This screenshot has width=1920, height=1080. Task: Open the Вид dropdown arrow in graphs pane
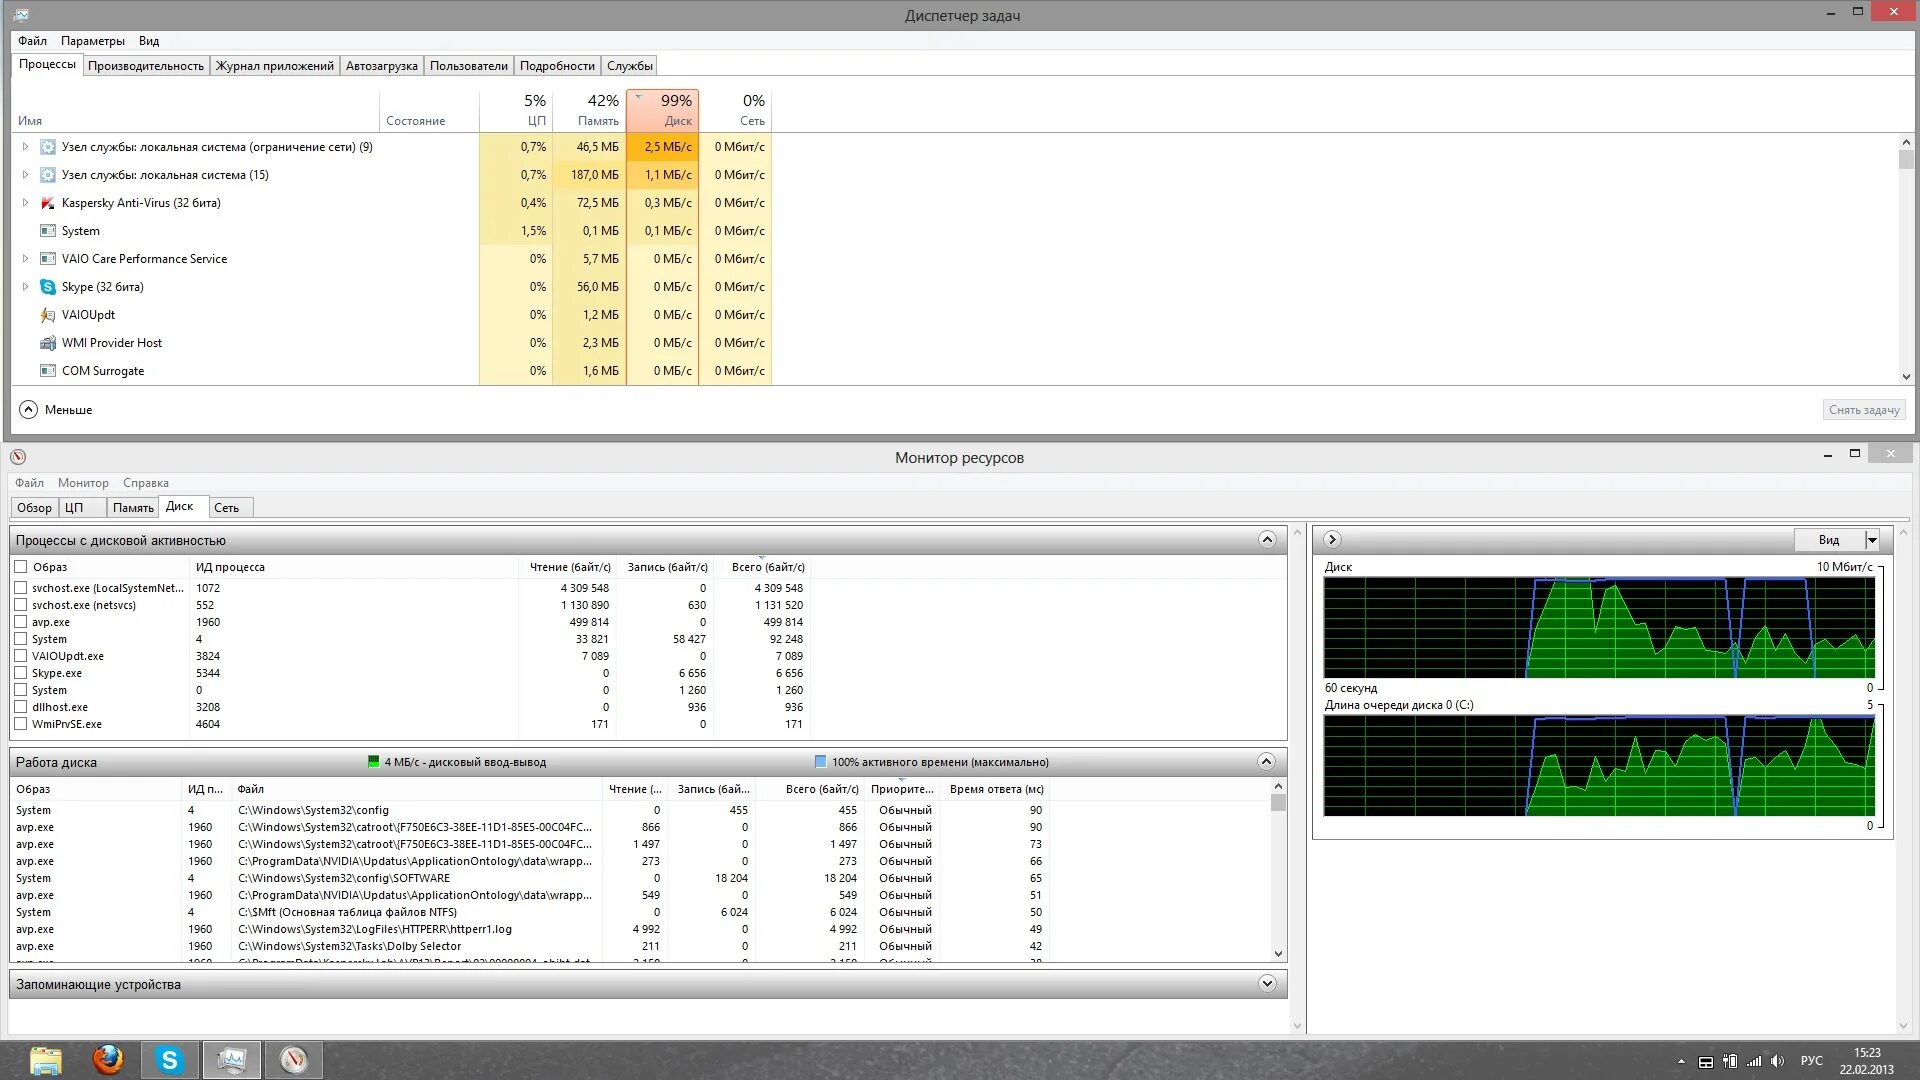(x=1872, y=540)
